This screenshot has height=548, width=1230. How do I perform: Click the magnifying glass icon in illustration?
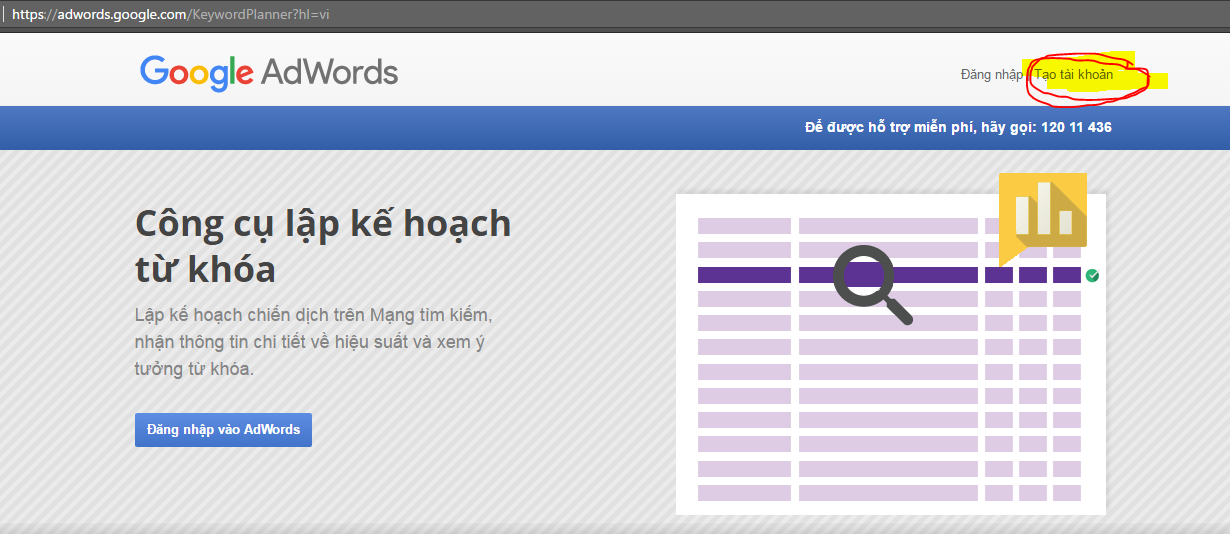[873, 286]
